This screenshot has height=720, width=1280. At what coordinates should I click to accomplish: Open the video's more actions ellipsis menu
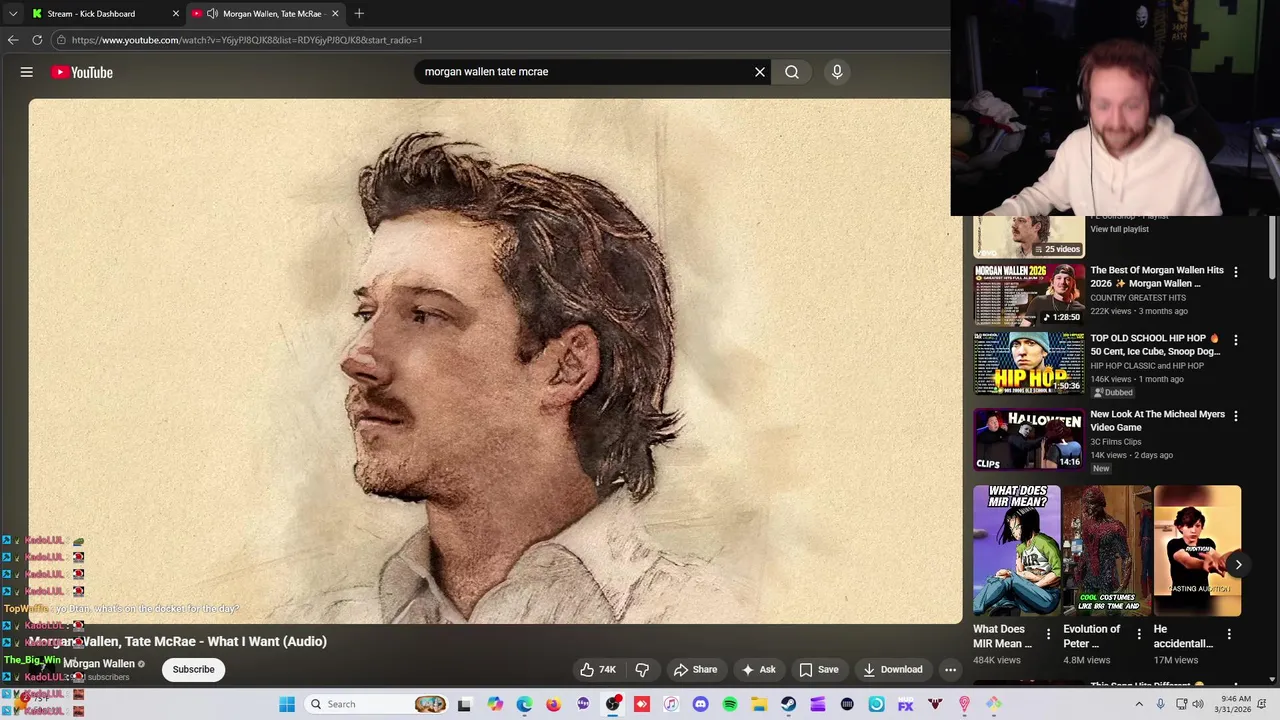click(x=951, y=670)
